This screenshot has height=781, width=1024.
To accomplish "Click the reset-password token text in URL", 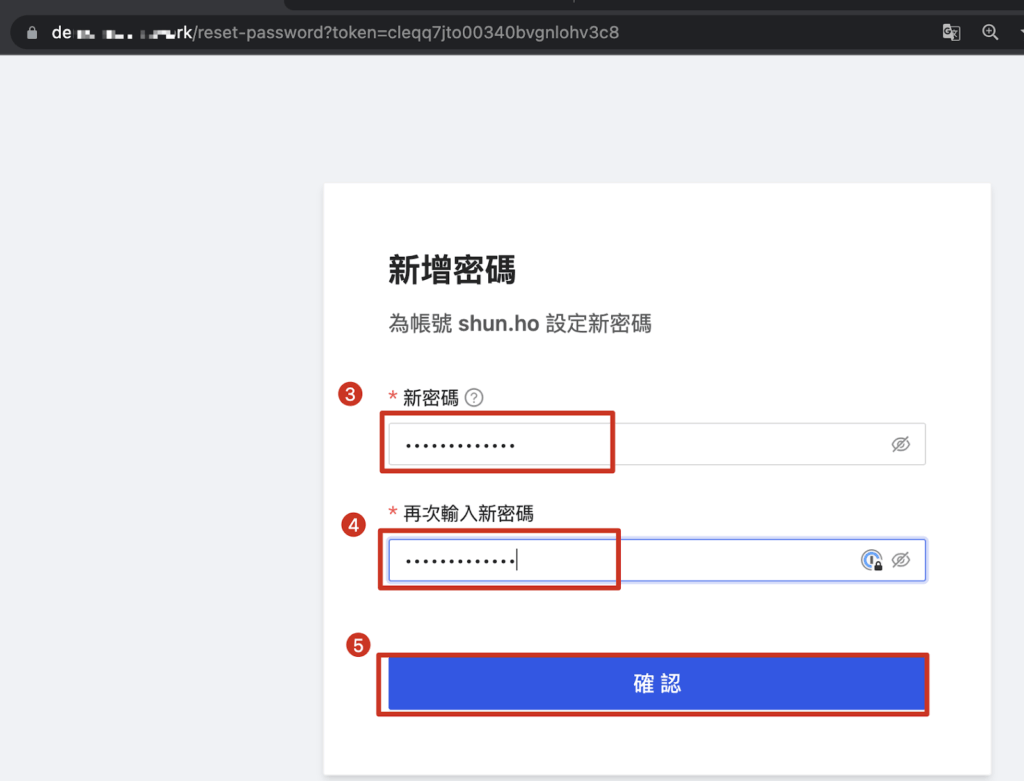I will tap(480, 32).
